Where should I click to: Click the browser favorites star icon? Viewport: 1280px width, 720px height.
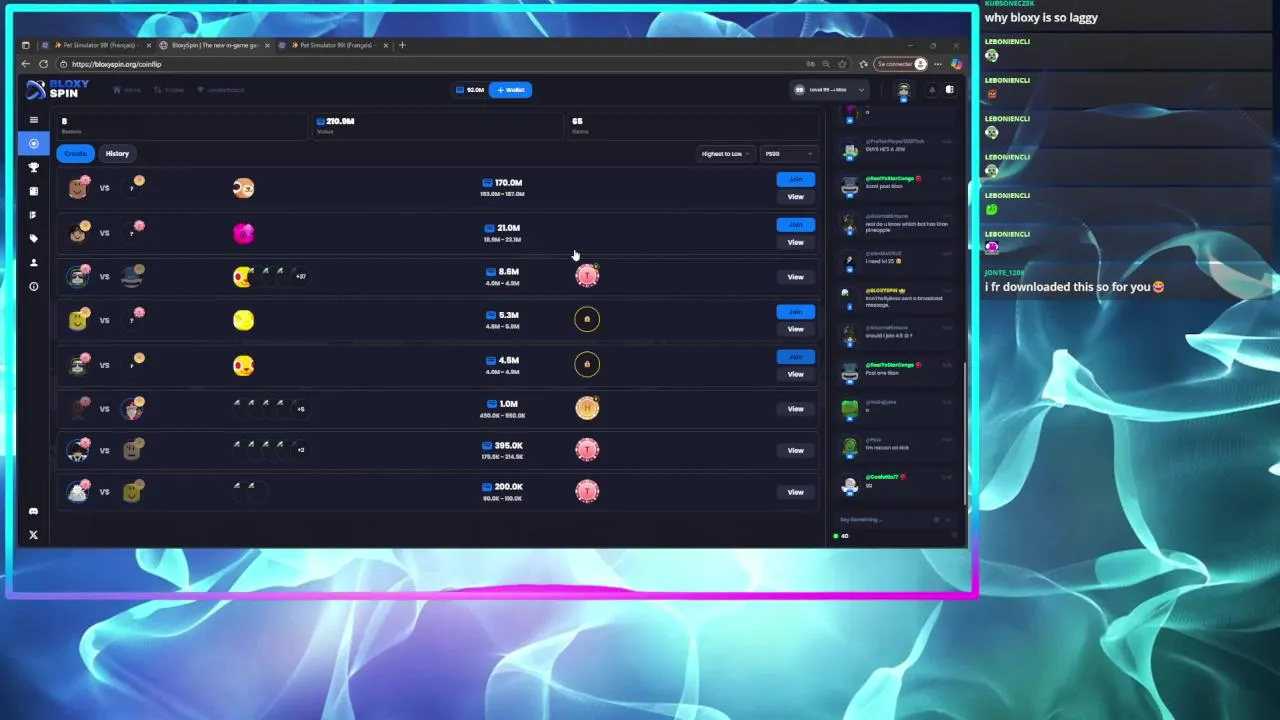pos(842,64)
